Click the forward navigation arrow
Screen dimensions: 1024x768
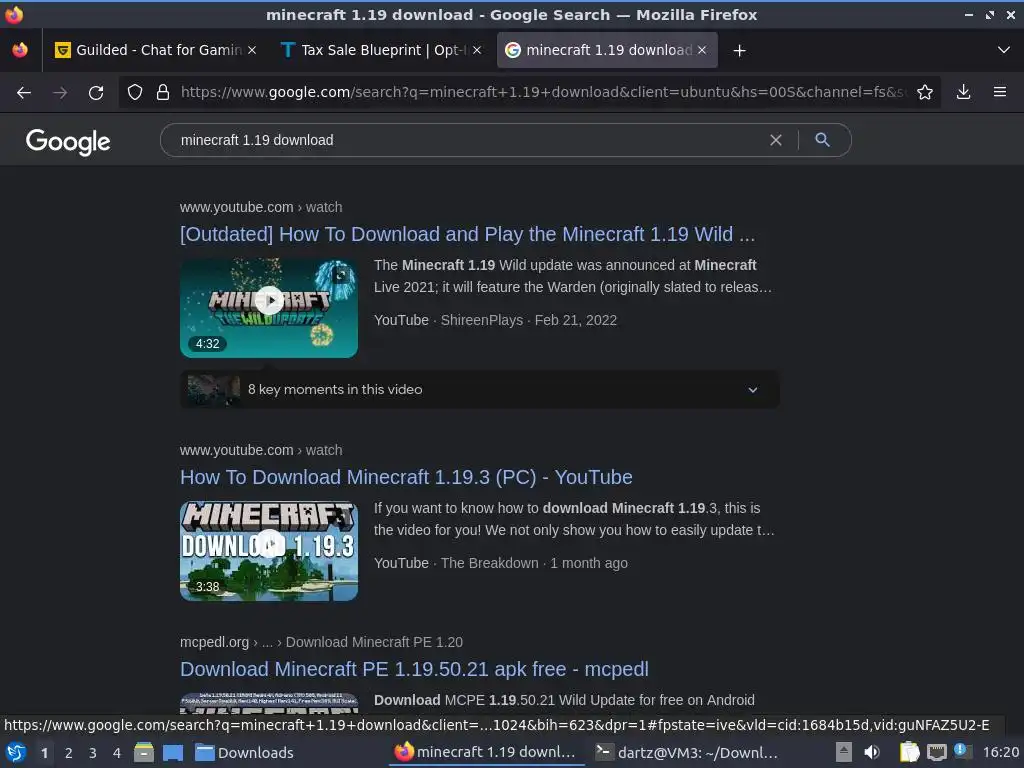tap(60, 93)
